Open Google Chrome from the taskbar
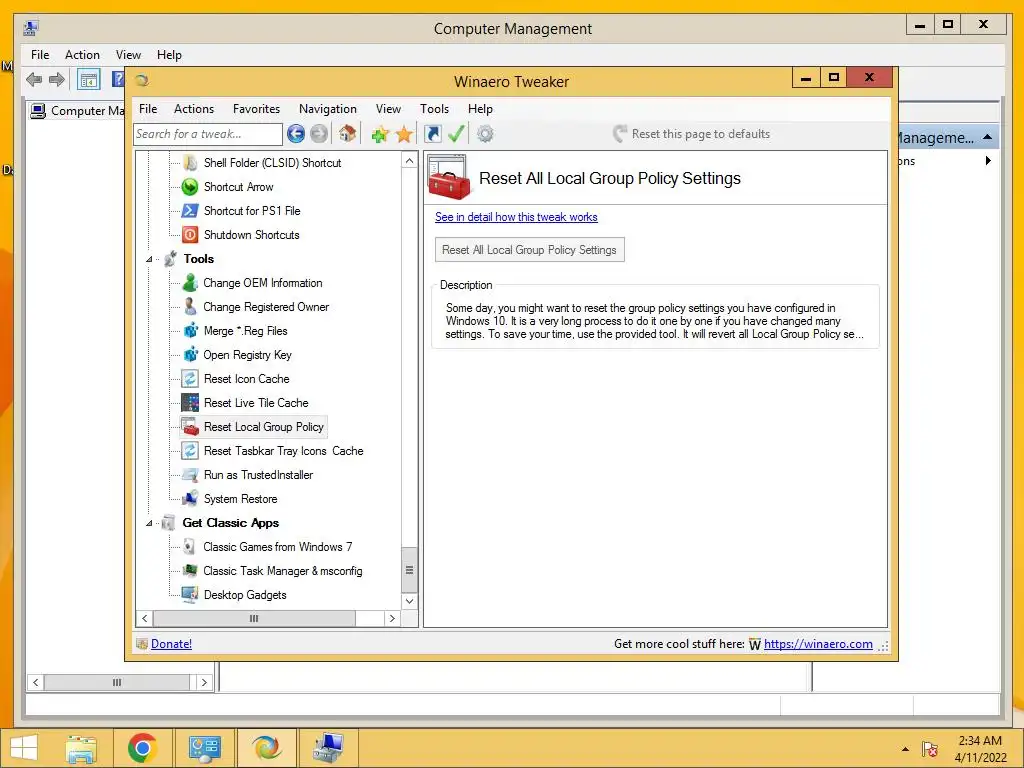Viewport: 1024px width, 768px height. pyautogui.click(x=142, y=748)
